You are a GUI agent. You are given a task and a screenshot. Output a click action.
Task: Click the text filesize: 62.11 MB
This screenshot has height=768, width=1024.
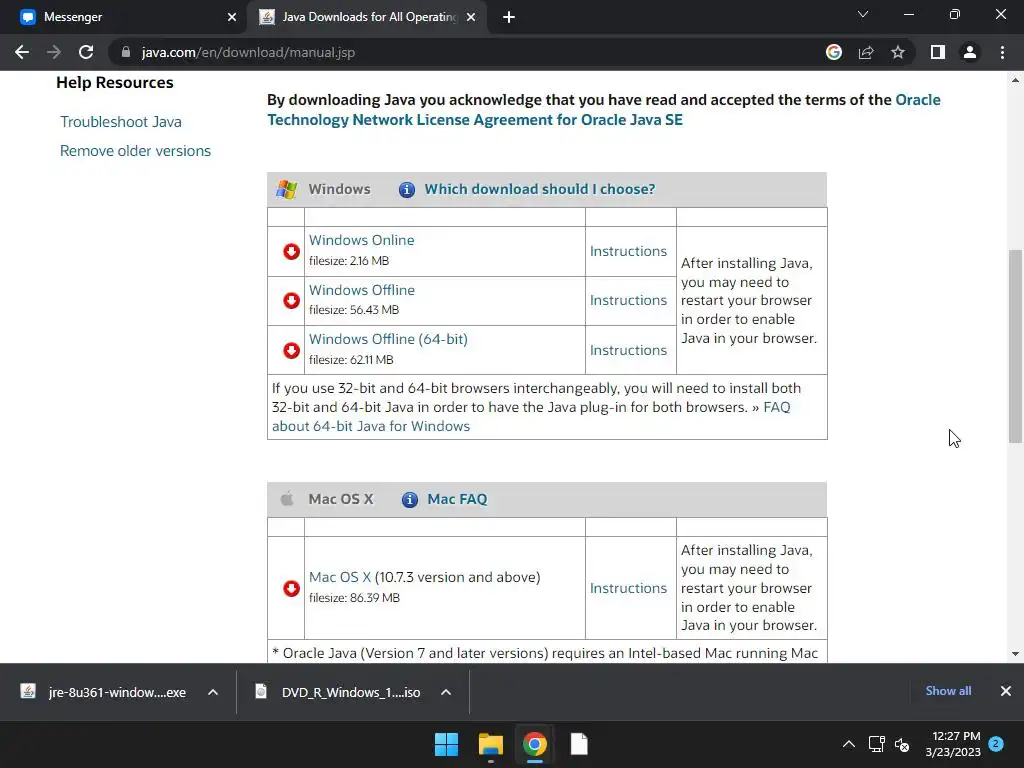351,360
